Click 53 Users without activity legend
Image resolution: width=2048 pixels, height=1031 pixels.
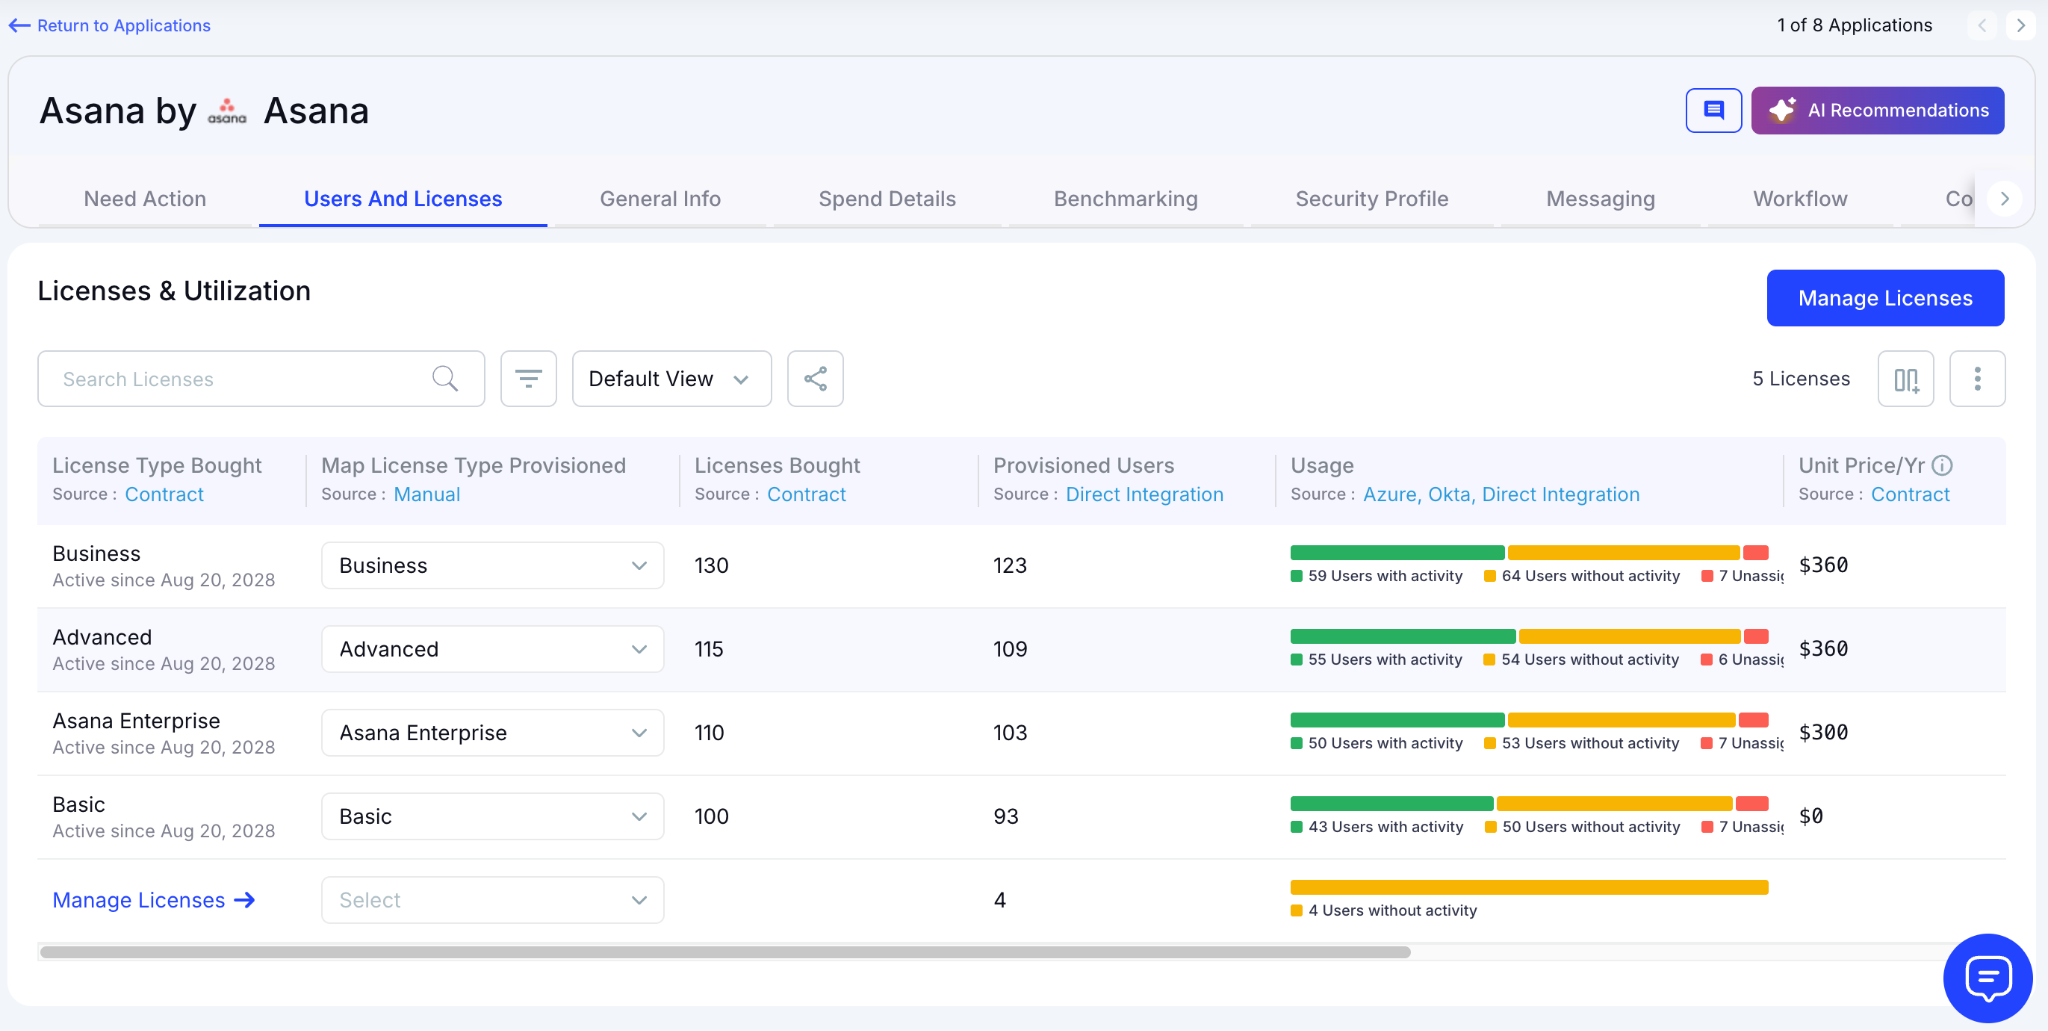(x=1582, y=743)
